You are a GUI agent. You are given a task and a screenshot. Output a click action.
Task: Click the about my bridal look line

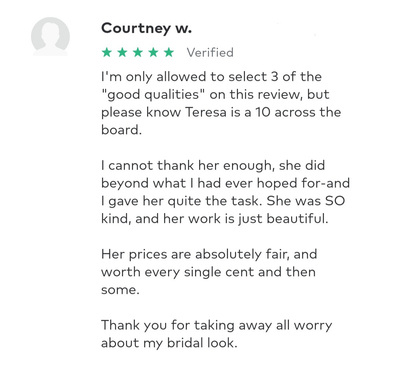(169, 343)
